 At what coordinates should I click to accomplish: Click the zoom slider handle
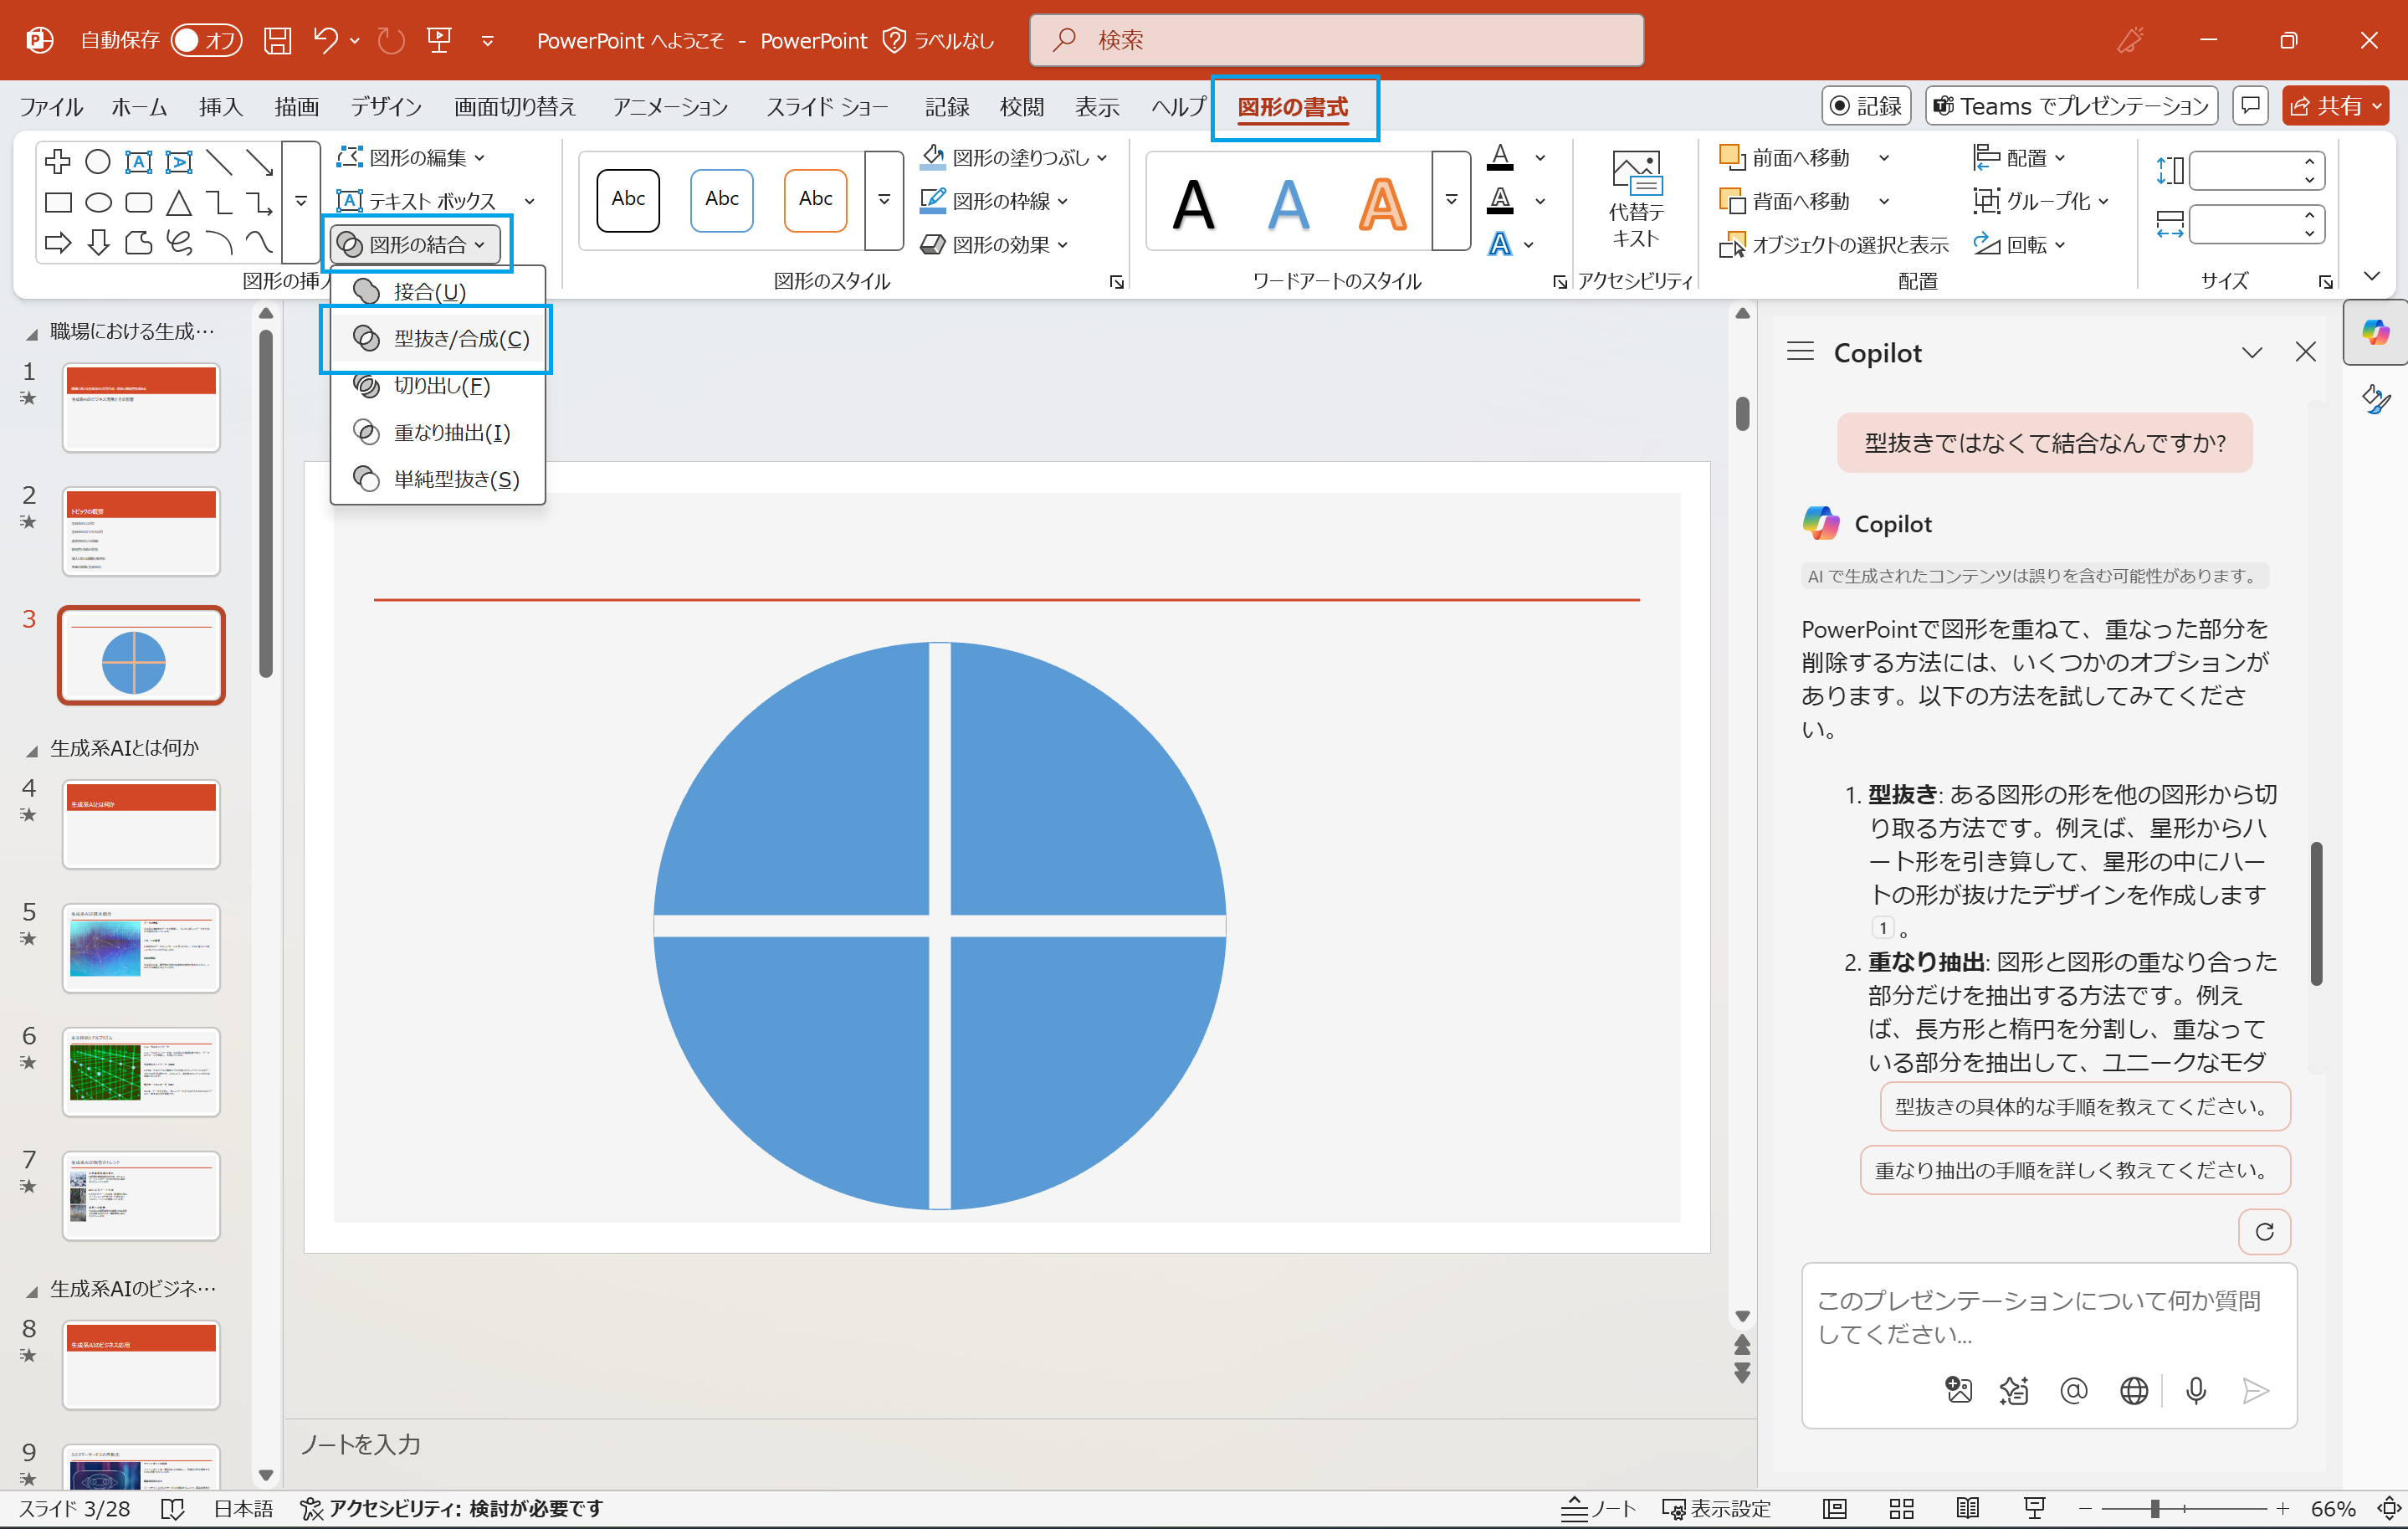point(2155,1508)
